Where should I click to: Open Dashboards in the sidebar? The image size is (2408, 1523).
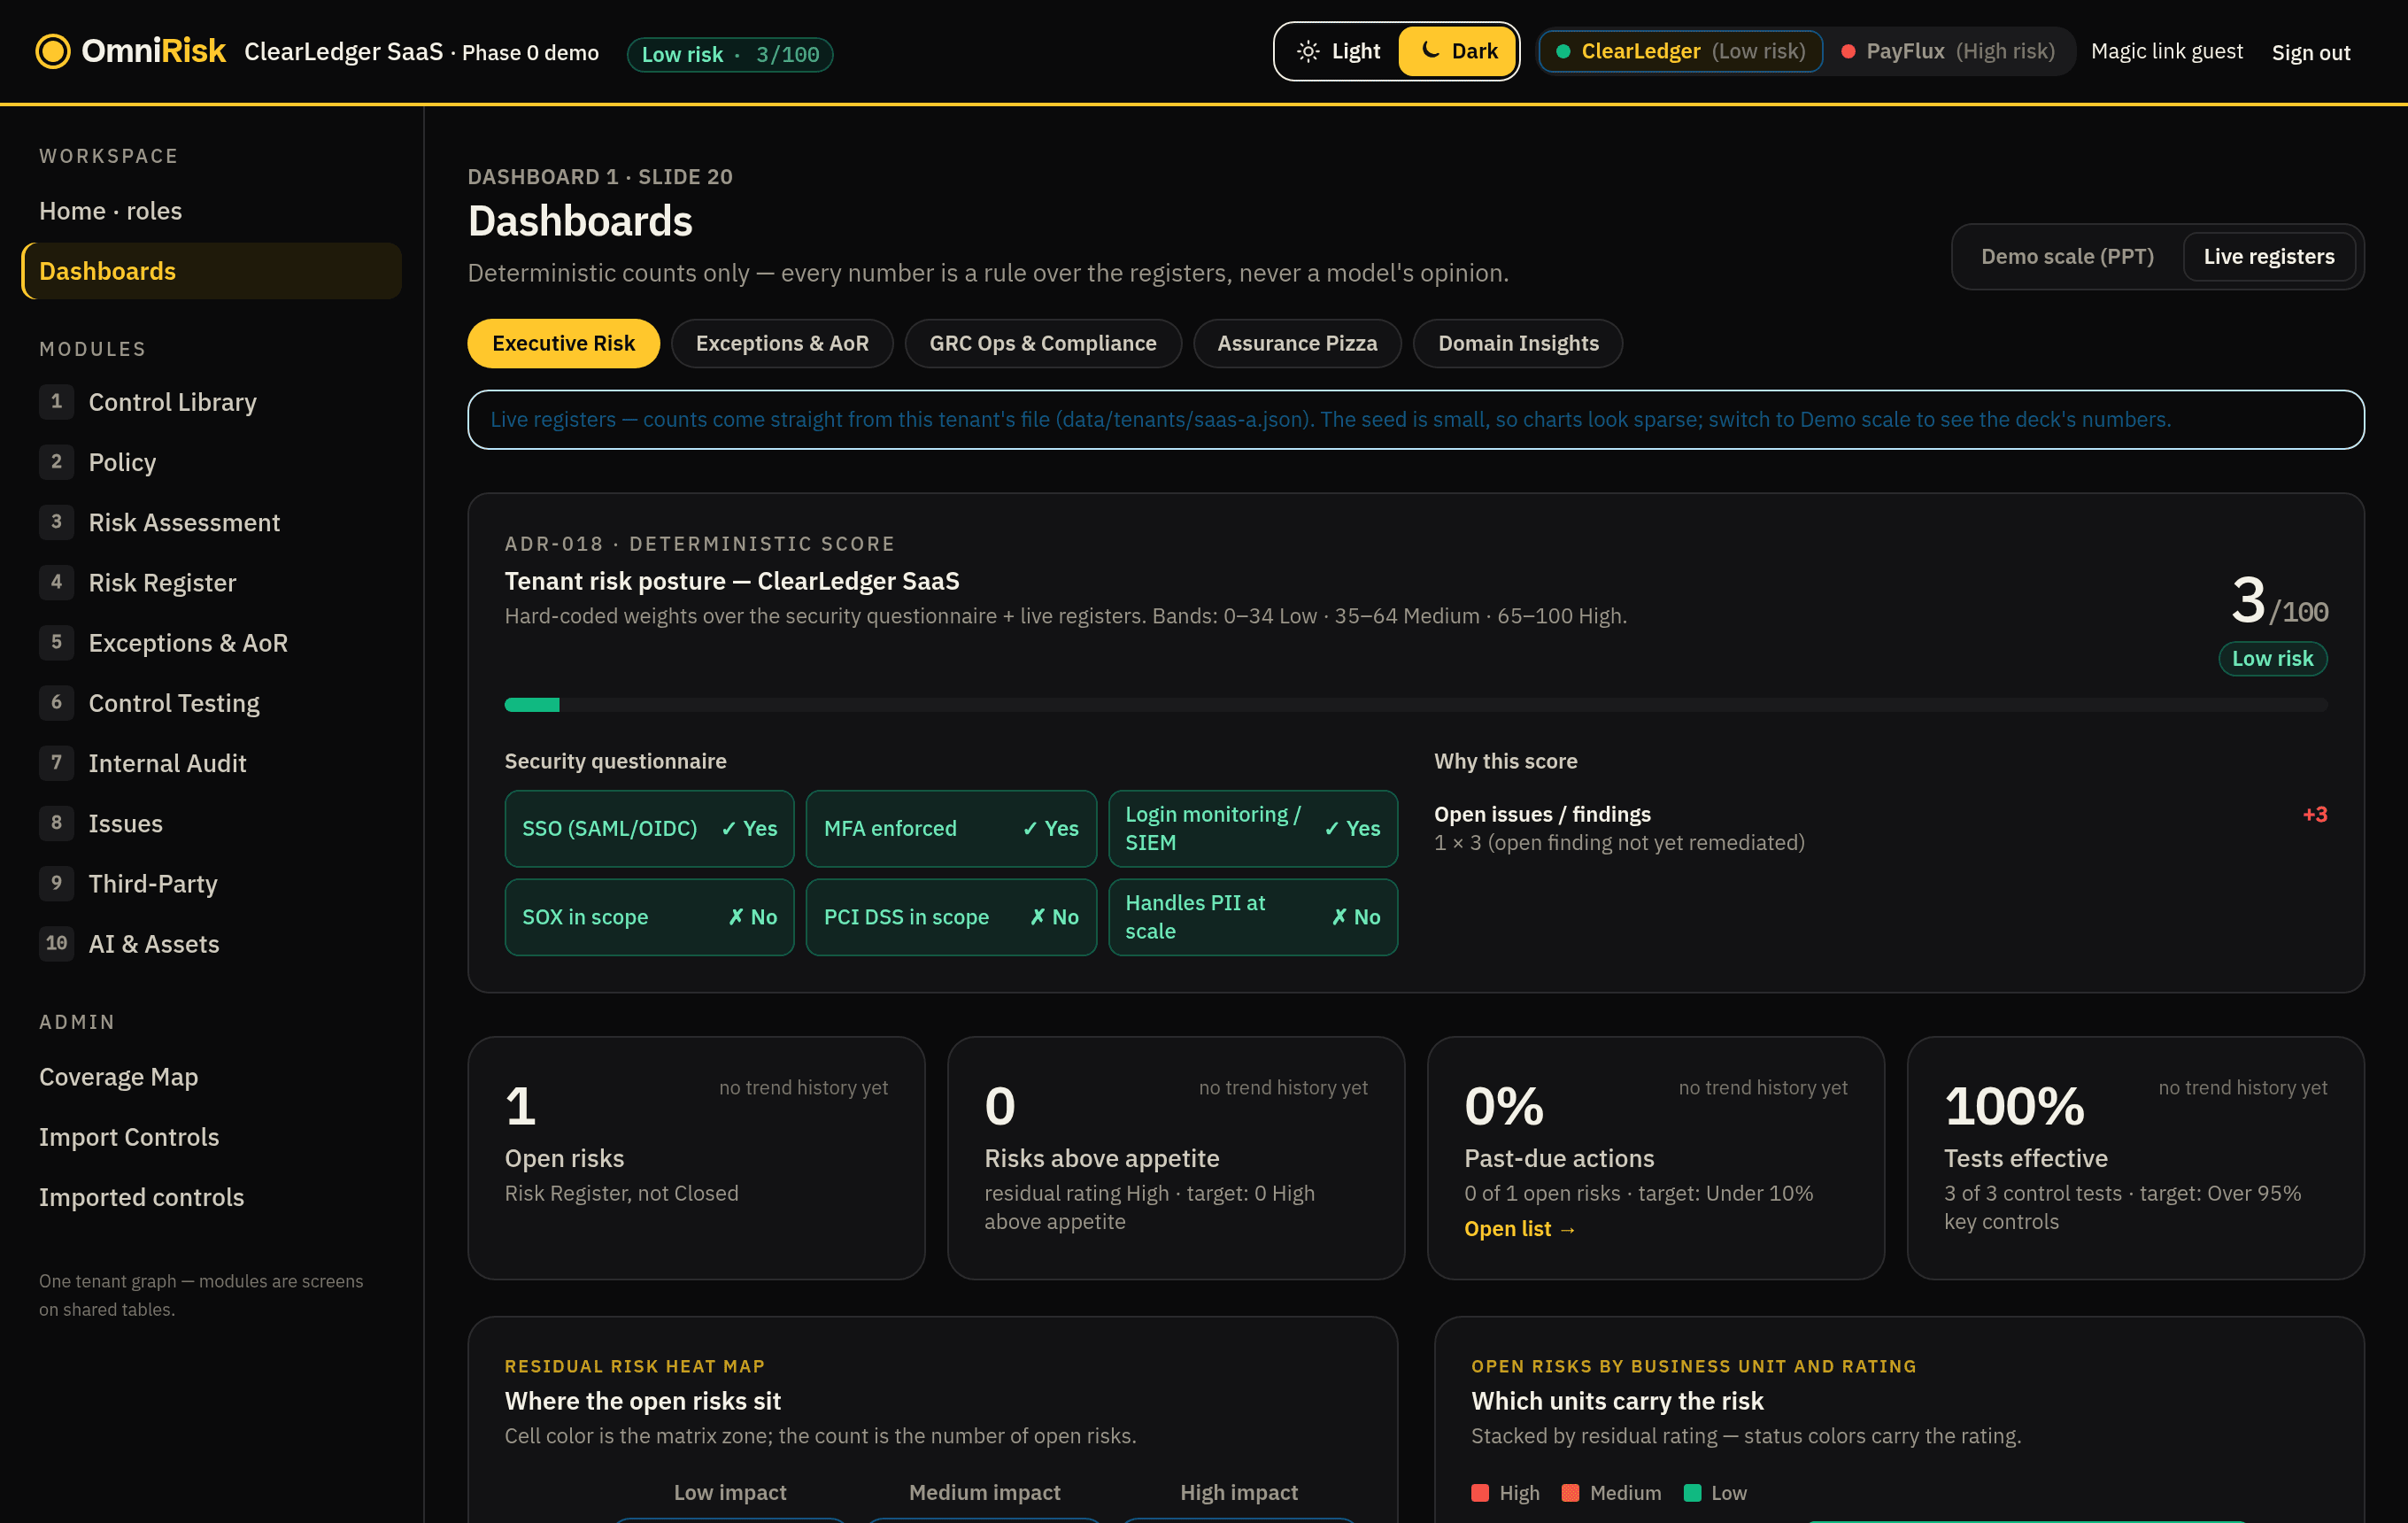(211, 271)
